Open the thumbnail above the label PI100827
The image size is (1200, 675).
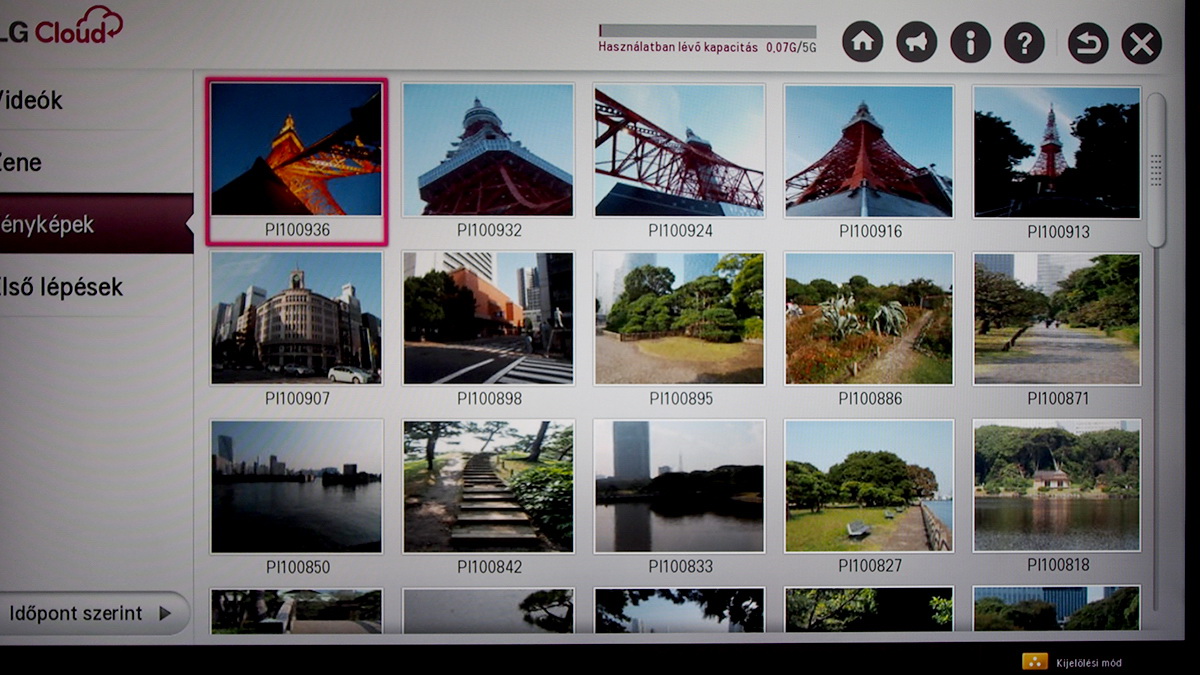click(x=869, y=486)
